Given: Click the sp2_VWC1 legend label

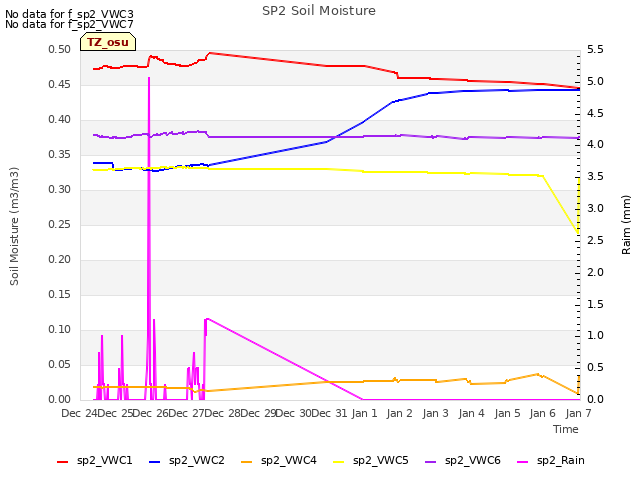Looking at the screenshot, I should [104, 460].
